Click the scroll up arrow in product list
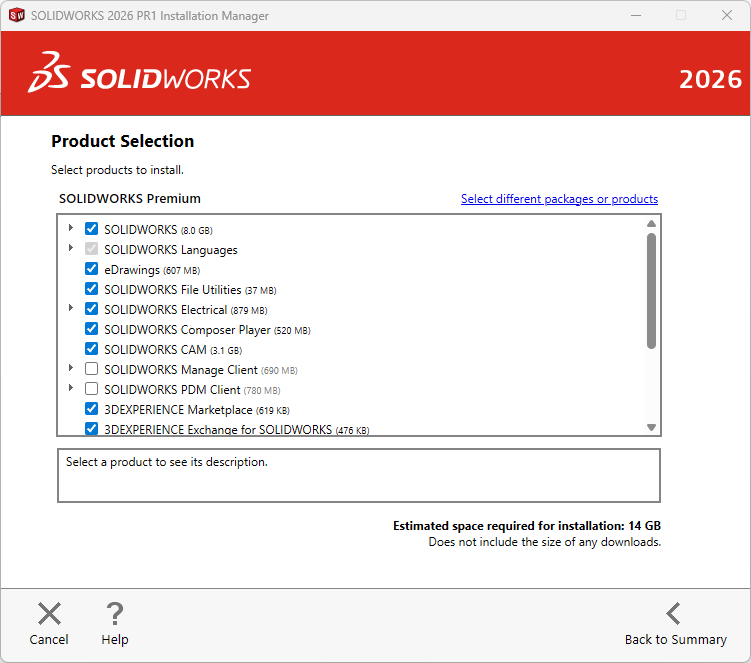The width and height of the screenshot is (751, 663). point(651,224)
